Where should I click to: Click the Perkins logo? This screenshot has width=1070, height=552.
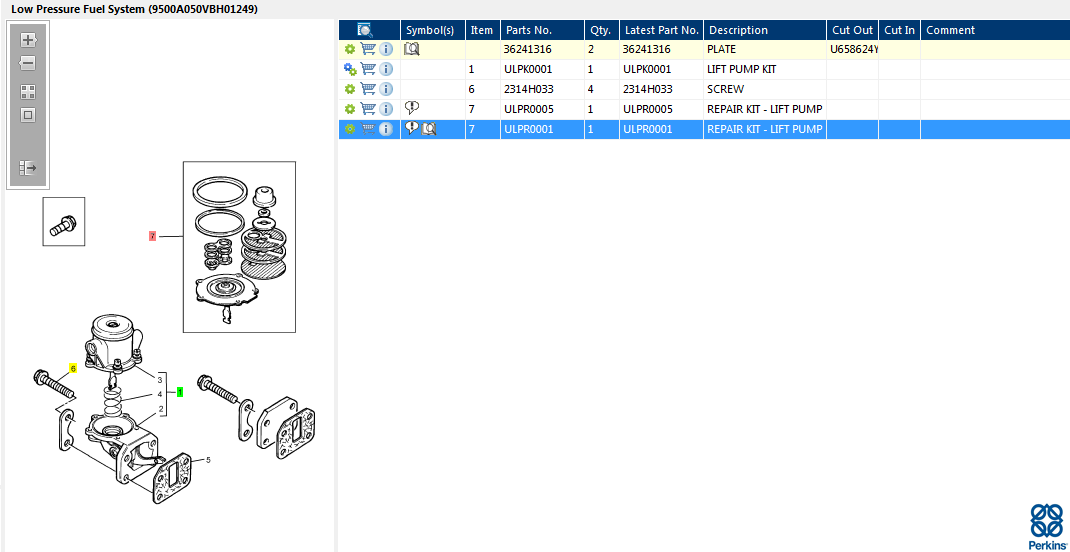pos(1047,525)
